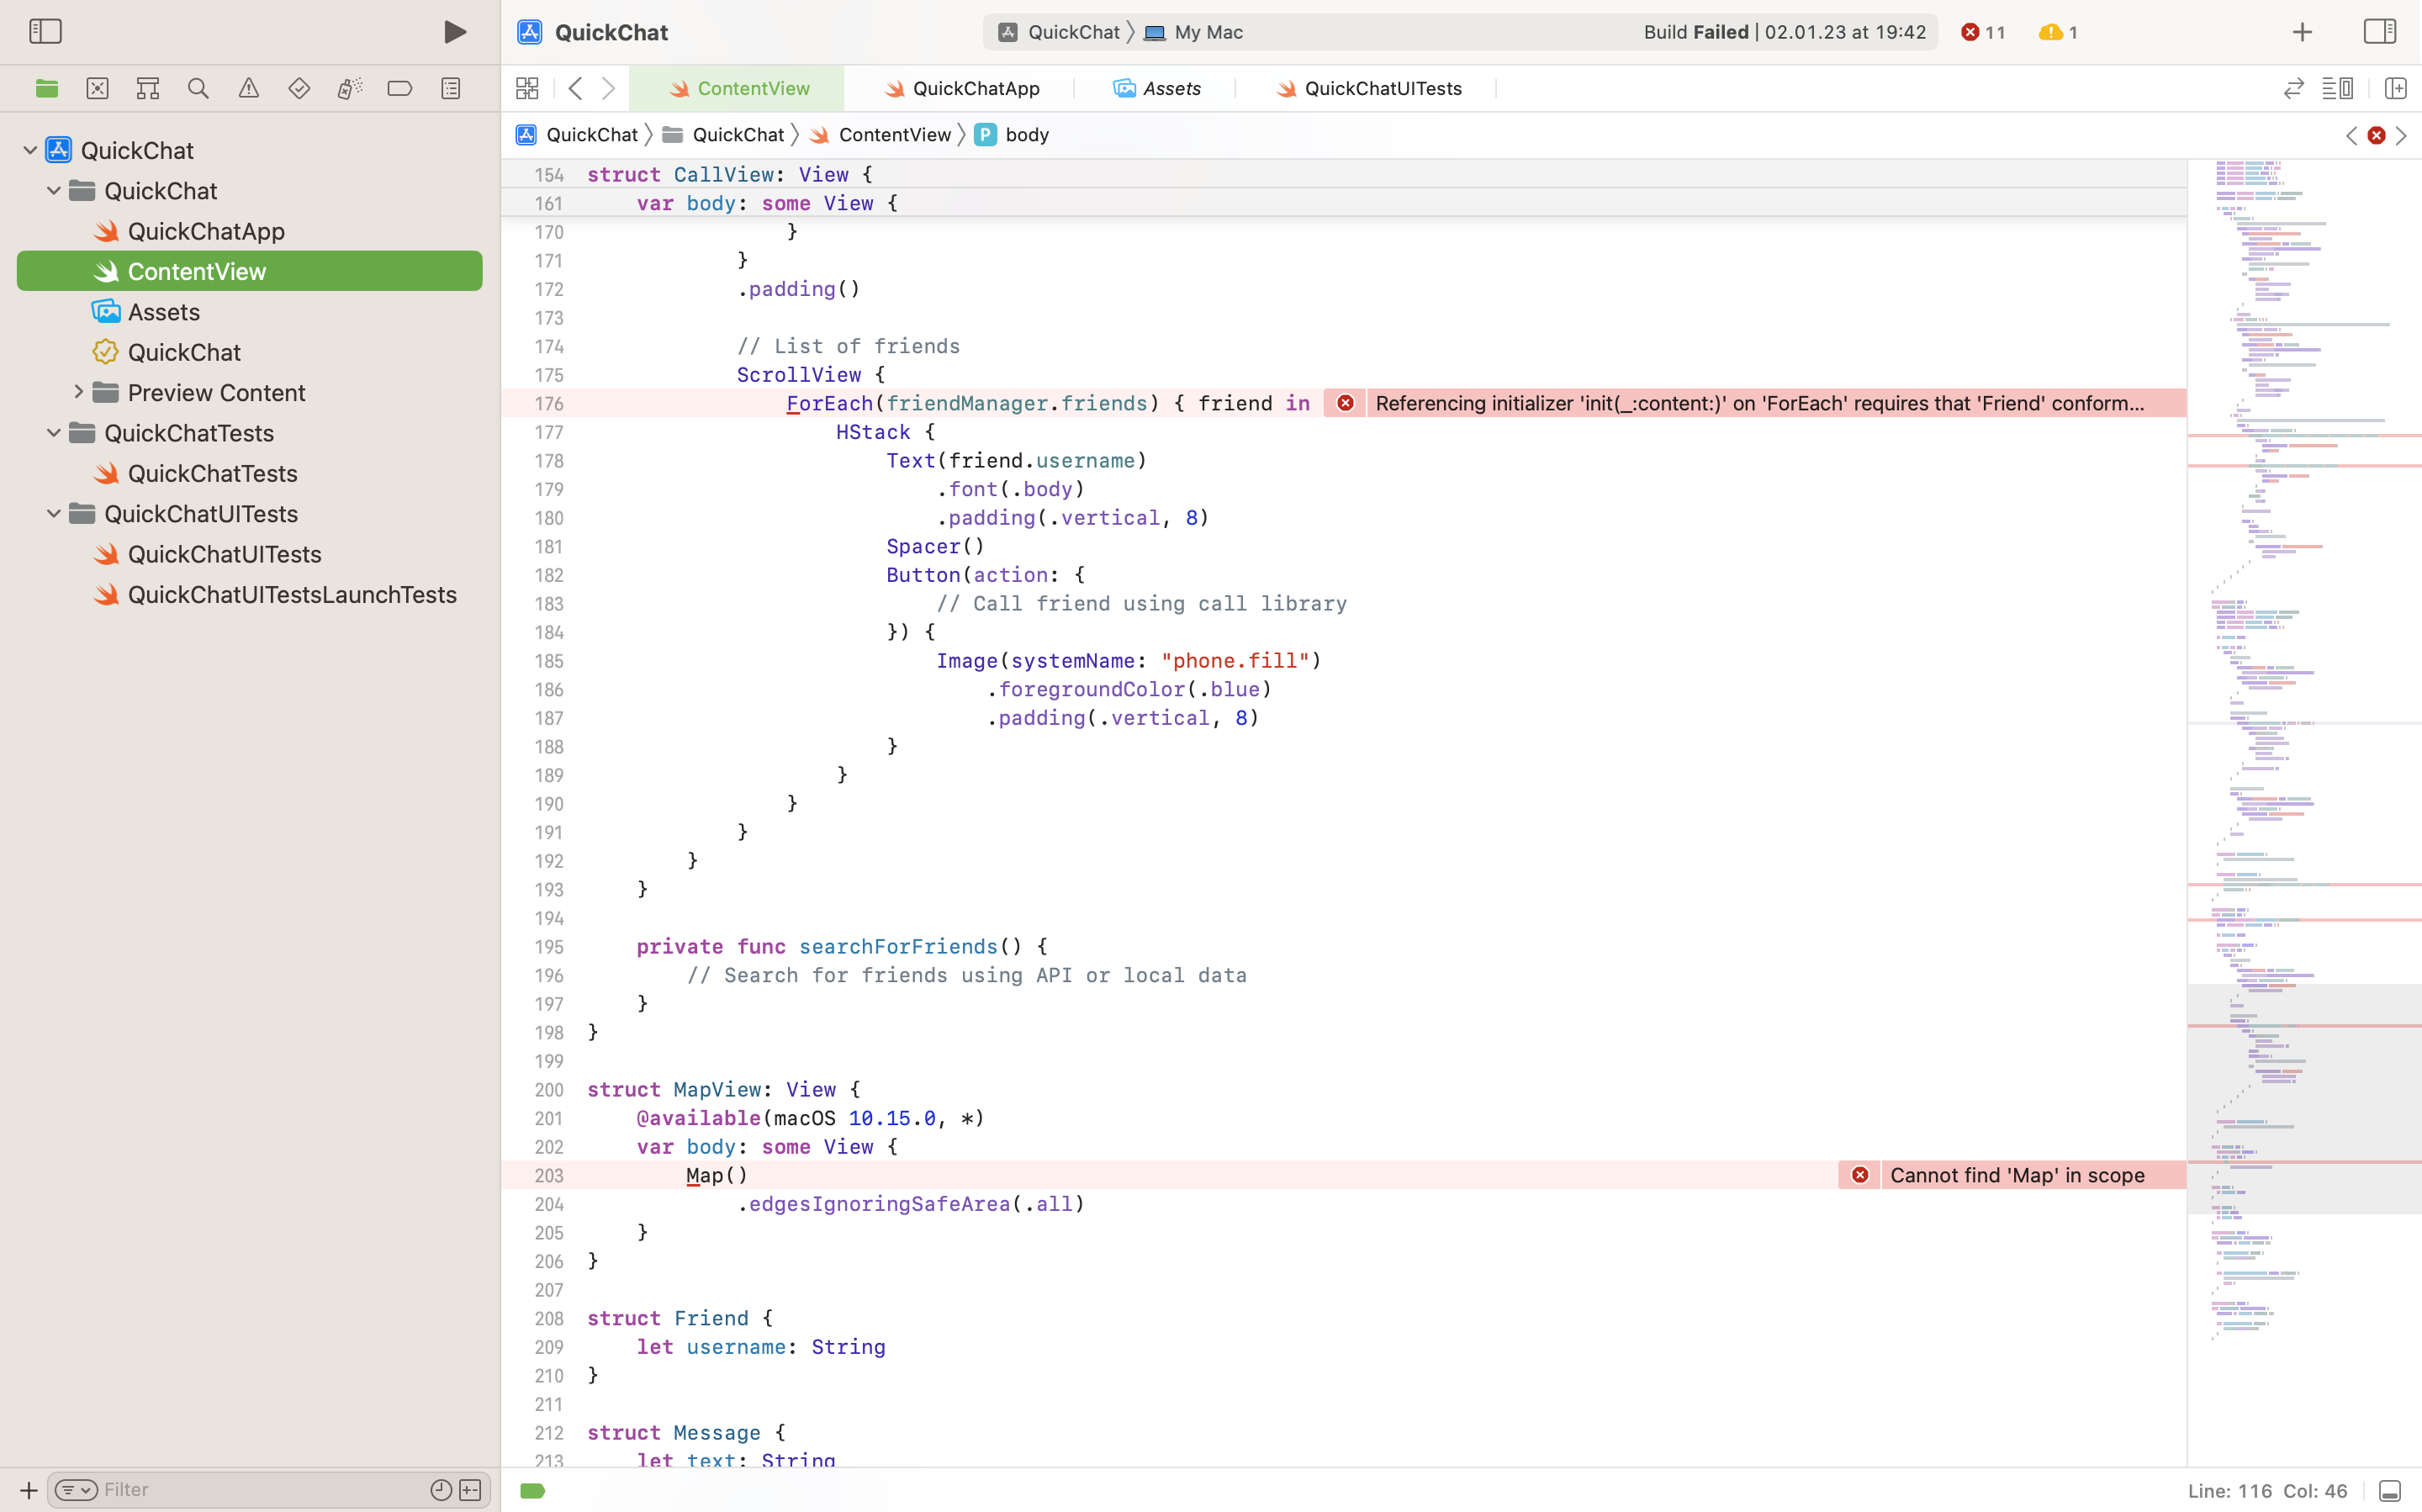Go forward in editor history

point(608,88)
